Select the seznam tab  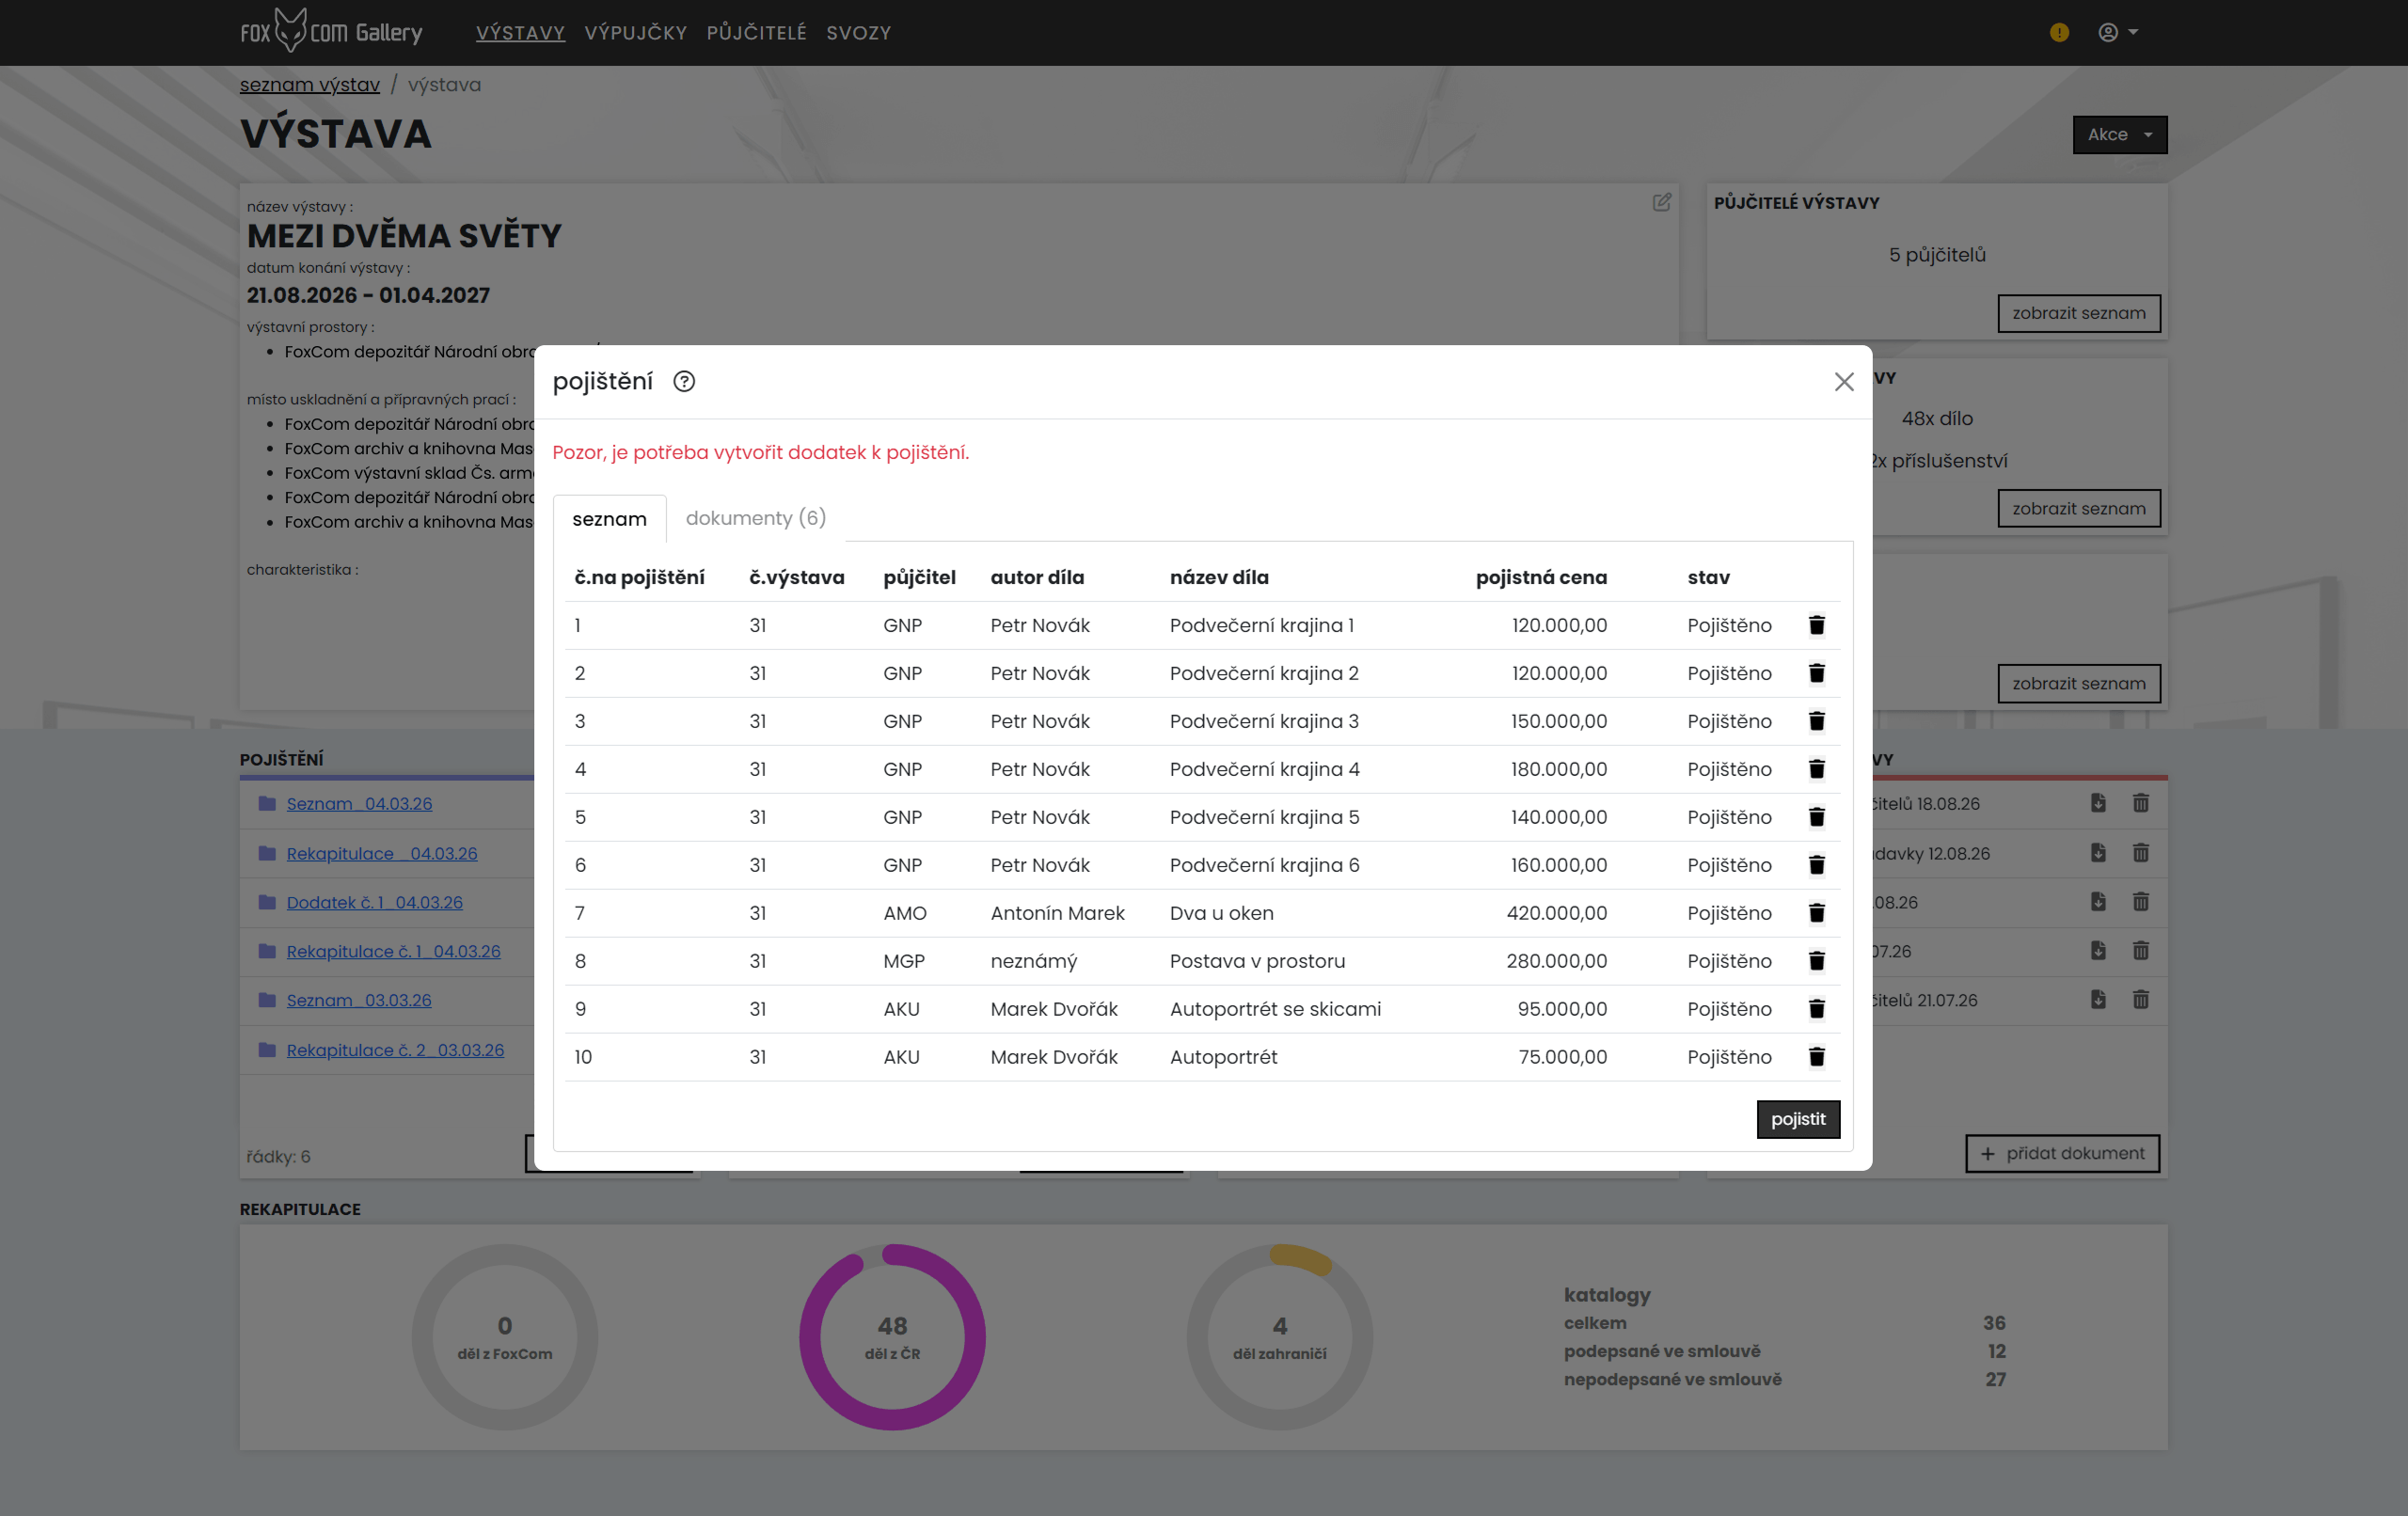pyautogui.click(x=609, y=519)
